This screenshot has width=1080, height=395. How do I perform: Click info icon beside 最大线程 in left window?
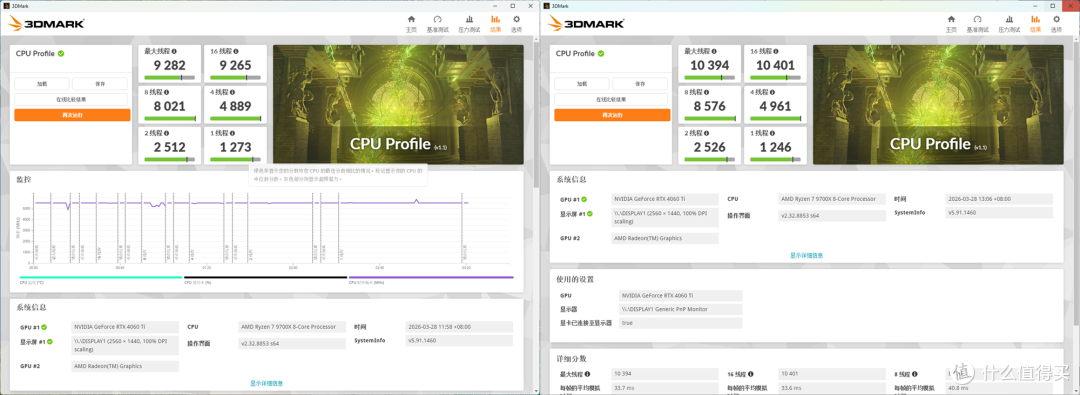pos(174,52)
